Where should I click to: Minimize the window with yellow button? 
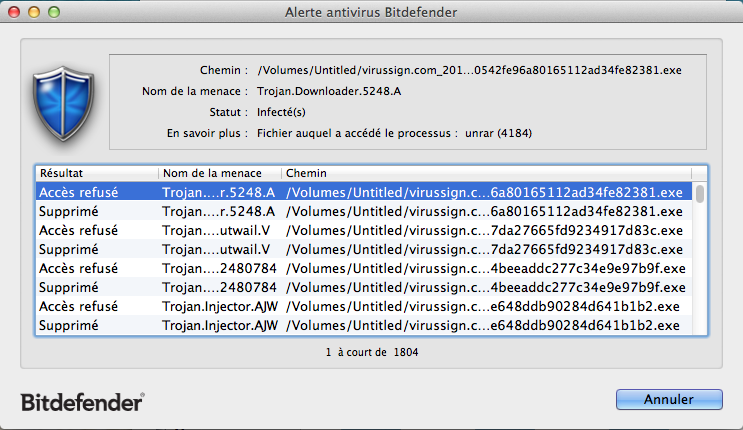[34, 12]
